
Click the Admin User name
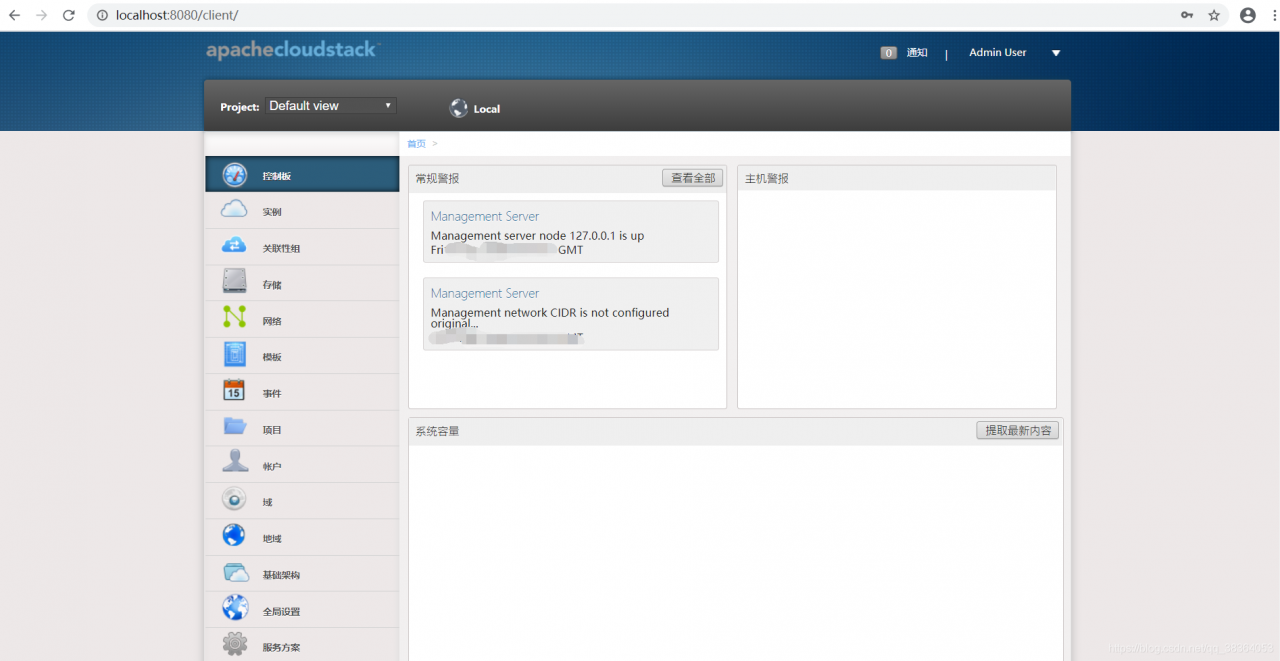(997, 53)
